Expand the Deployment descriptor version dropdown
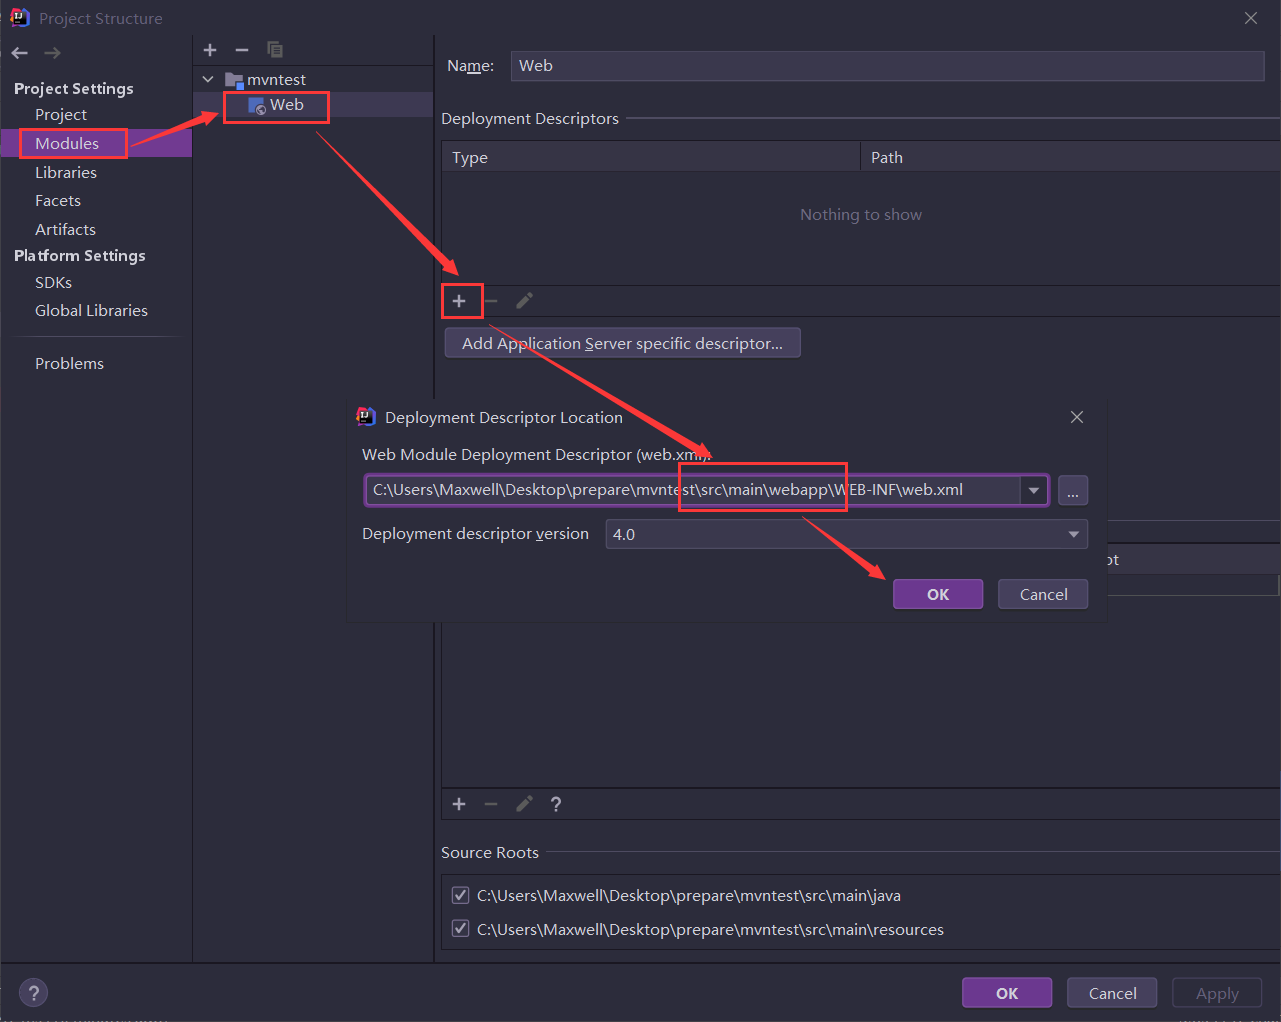This screenshot has height=1022, width=1281. pyautogui.click(x=1073, y=534)
